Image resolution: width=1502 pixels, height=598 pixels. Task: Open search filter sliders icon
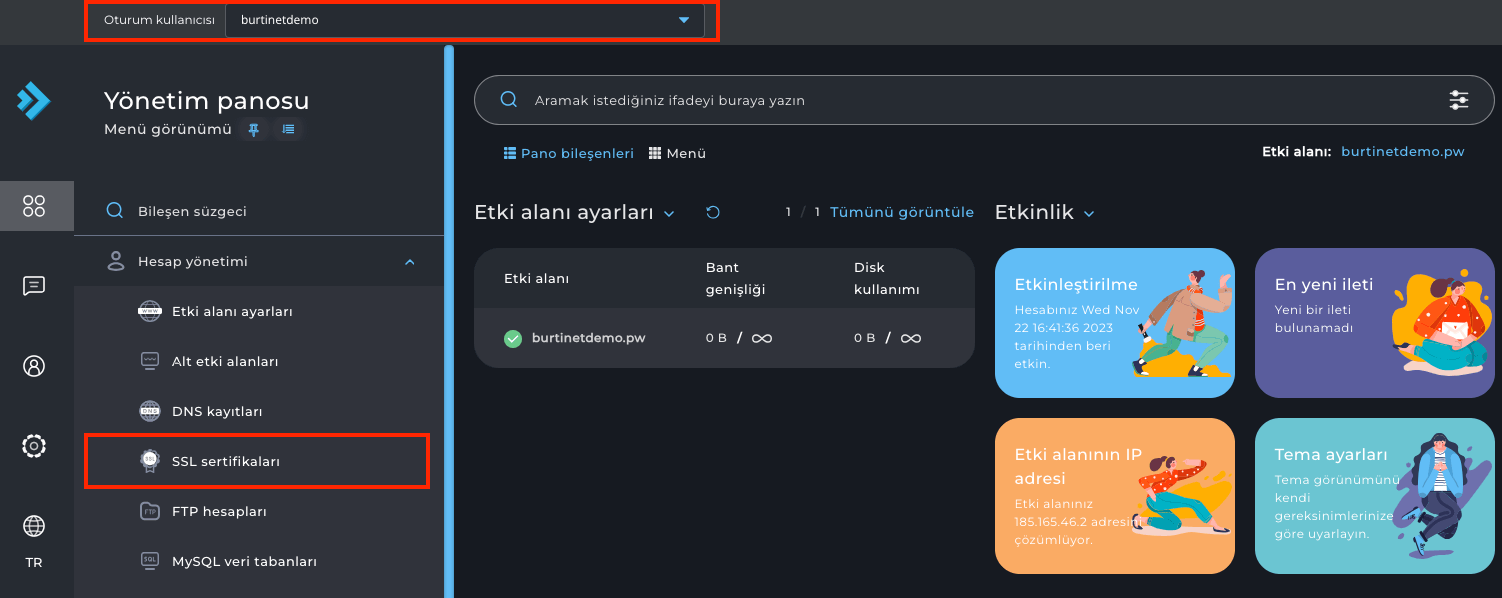[1459, 100]
